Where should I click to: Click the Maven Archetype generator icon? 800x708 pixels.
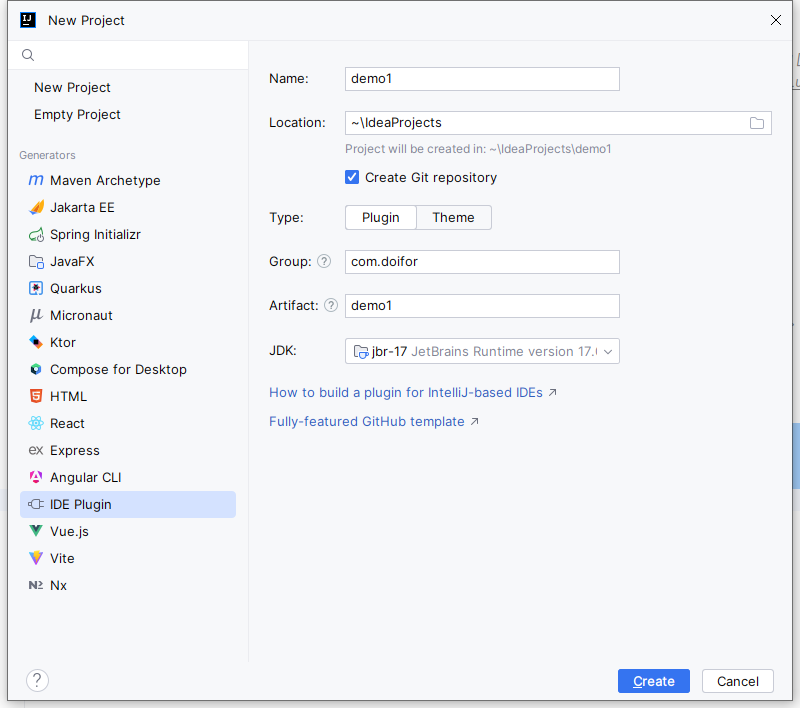point(36,180)
